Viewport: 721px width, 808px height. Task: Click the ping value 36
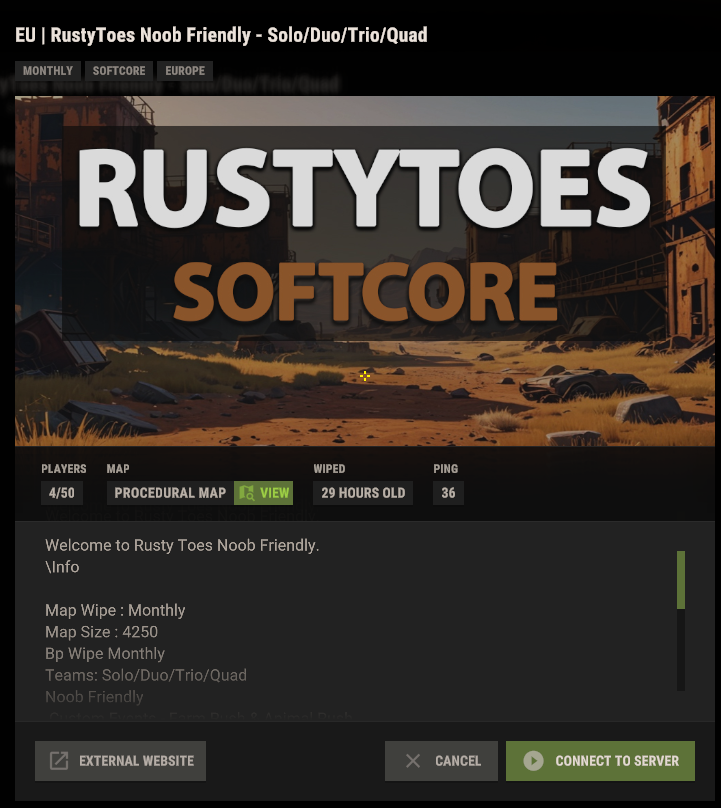tap(448, 493)
